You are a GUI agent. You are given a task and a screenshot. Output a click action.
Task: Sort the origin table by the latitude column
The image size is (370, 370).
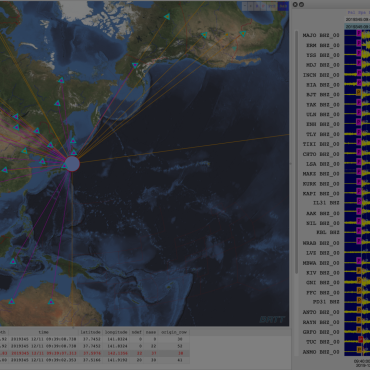(91, 332)
